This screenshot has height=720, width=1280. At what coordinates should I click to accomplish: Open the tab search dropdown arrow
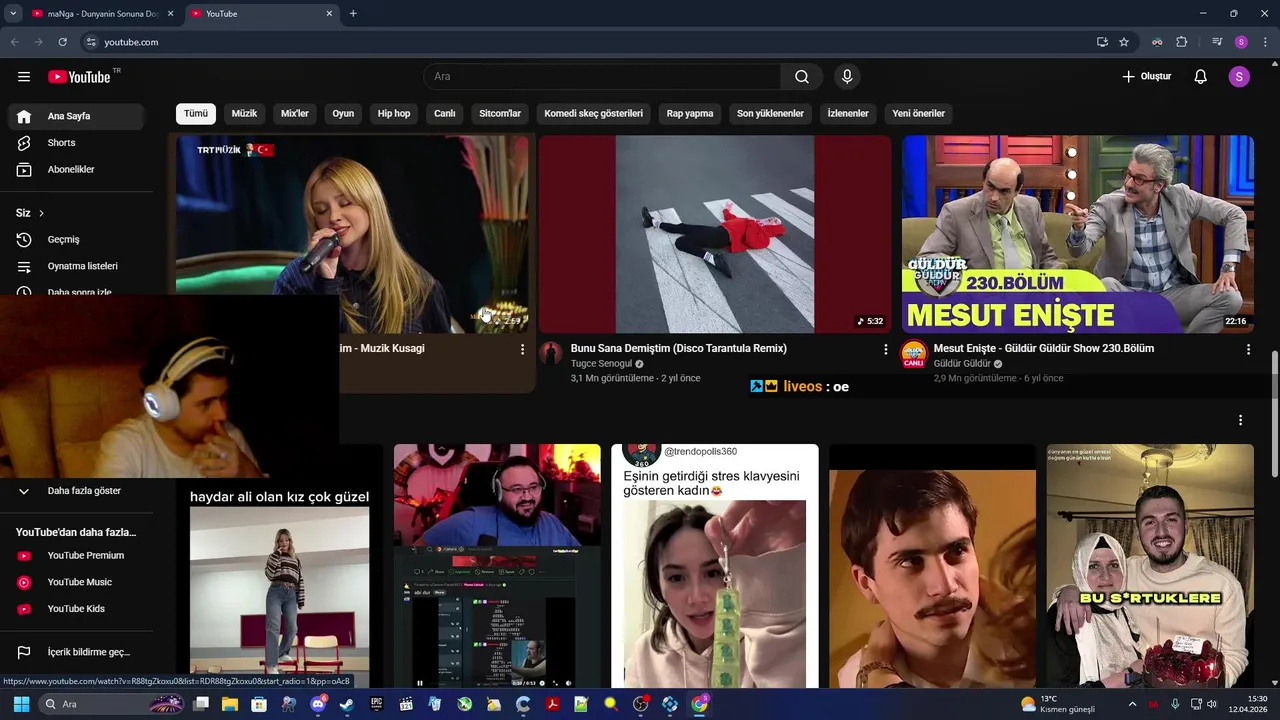point(13,14)
